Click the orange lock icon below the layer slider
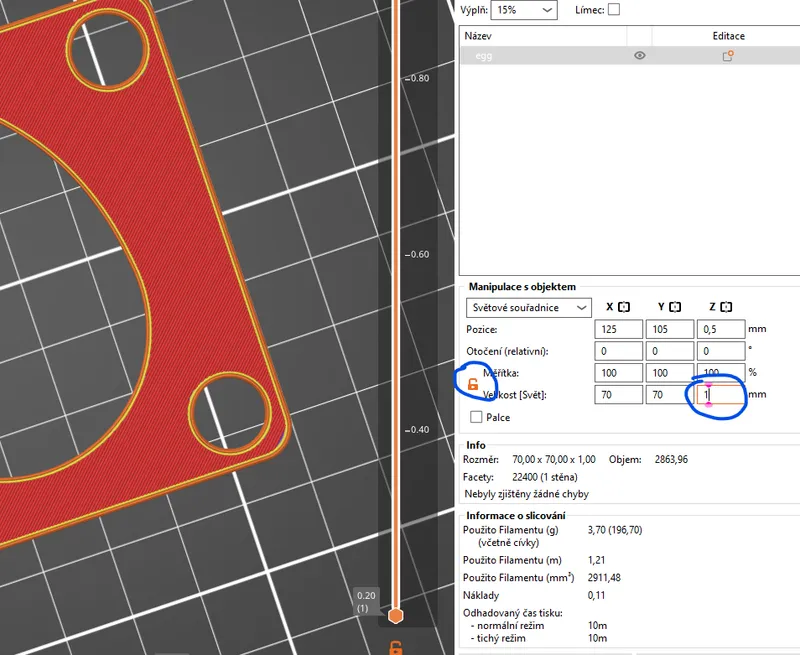 click(395, 648)
